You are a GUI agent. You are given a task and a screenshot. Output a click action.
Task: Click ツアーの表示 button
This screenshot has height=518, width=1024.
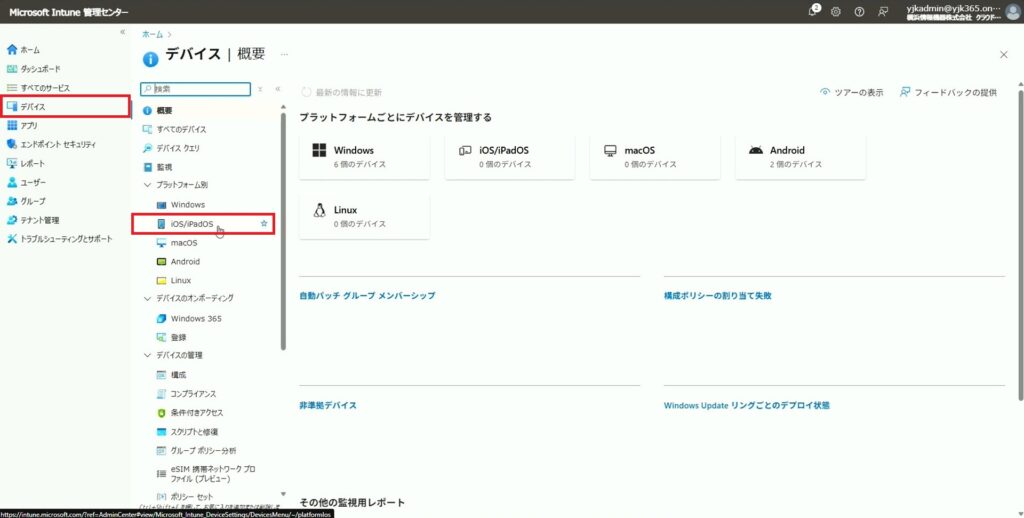pyautogui.click(x=852, y=93)
